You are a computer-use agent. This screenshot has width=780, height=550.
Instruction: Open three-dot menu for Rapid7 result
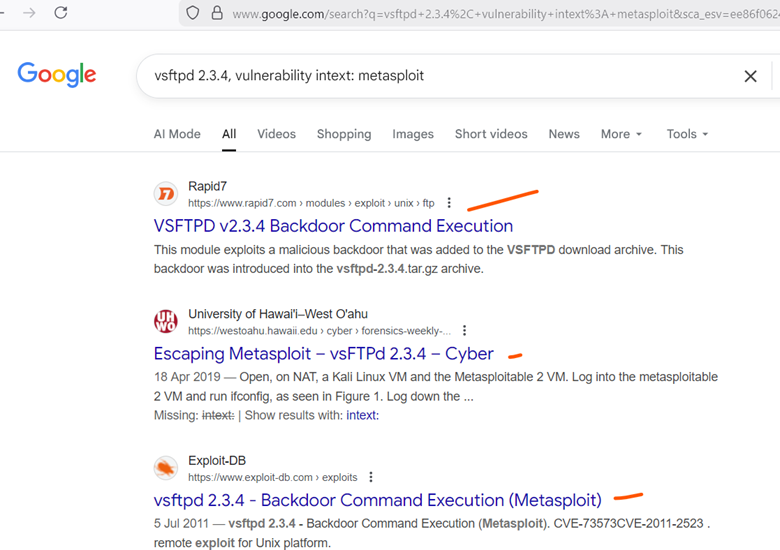[x=449, y=203]
